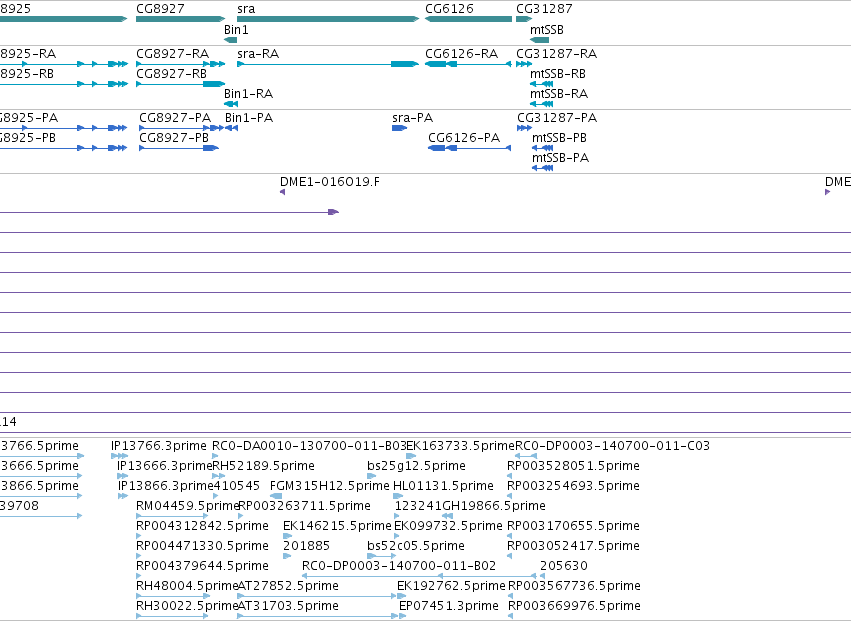Click the Bin1-PA protein label
The image size is (851, 621).
click(249, 118)
